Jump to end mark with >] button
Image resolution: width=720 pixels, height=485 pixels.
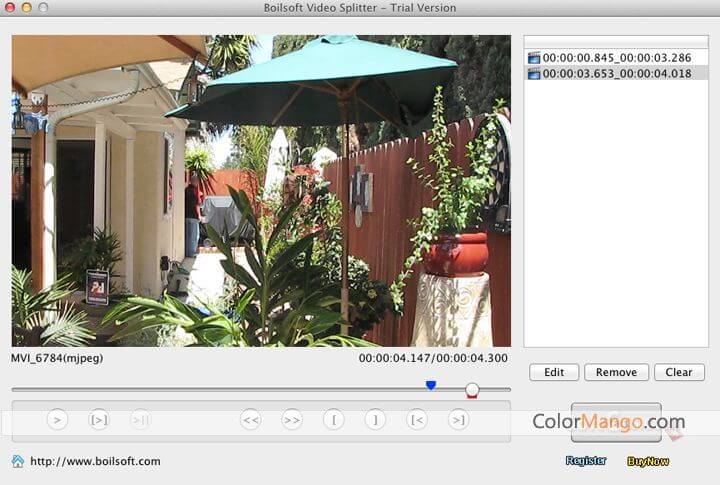(458, 420)
